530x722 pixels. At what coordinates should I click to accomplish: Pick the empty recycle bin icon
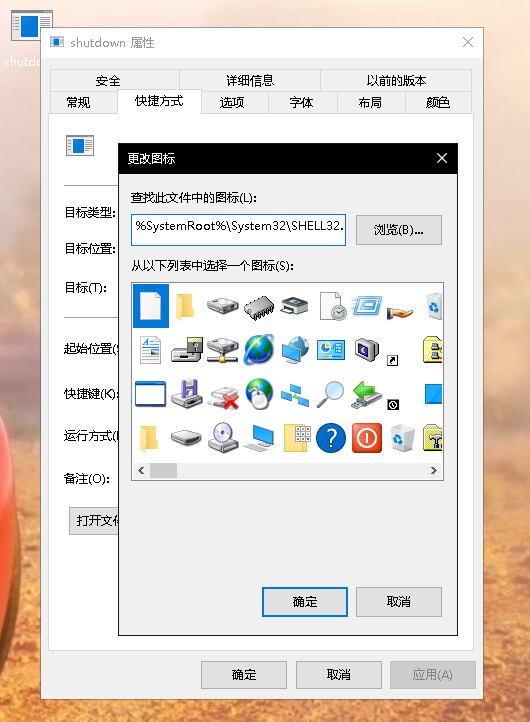[402, 437]
